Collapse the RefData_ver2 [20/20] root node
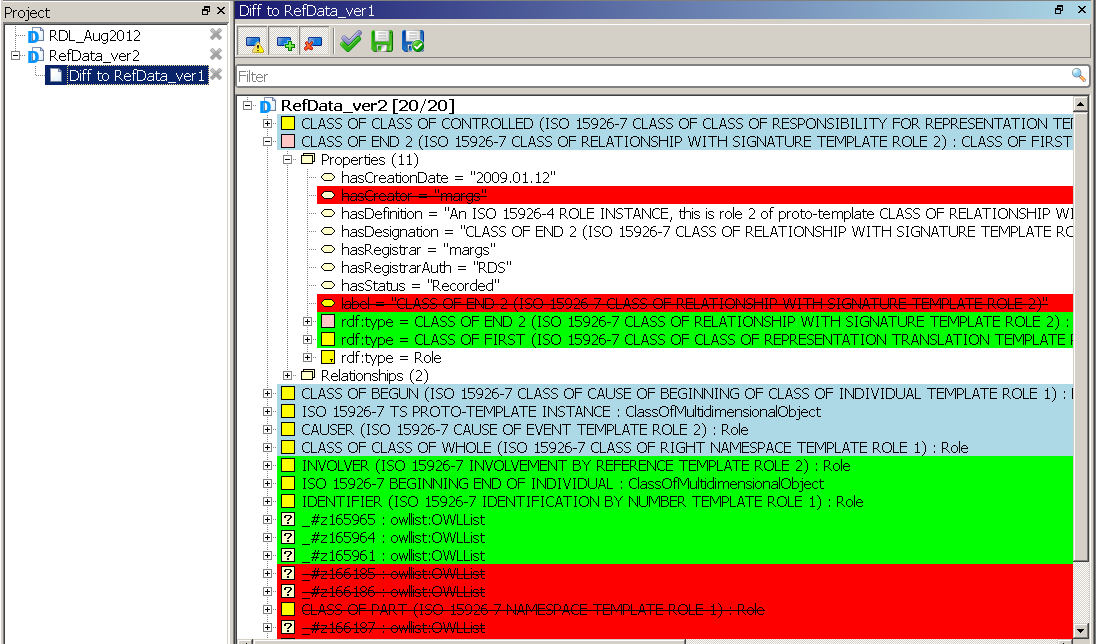 (x=247, y=106)
